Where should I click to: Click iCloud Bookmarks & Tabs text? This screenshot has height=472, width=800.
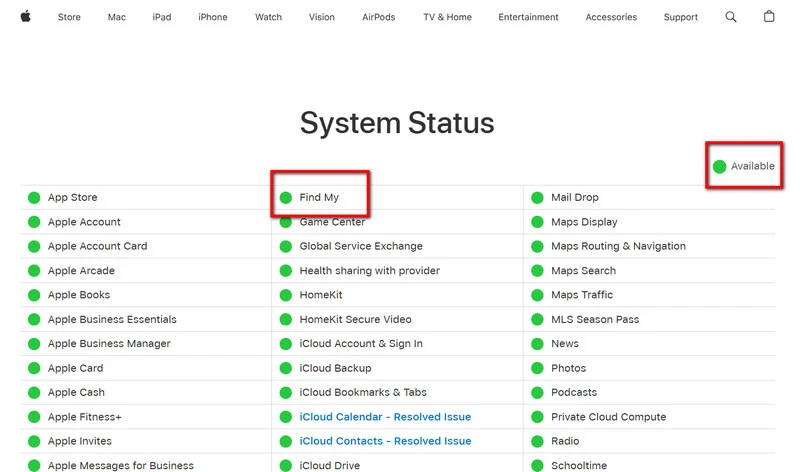[x=363, y=392]
